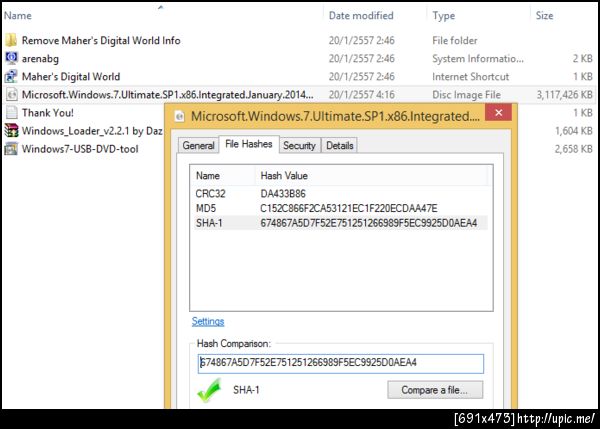The width and height of the screenshot is (600, 429).
Task: Click the System Informatio... type cell
Action: pos(478,59)
